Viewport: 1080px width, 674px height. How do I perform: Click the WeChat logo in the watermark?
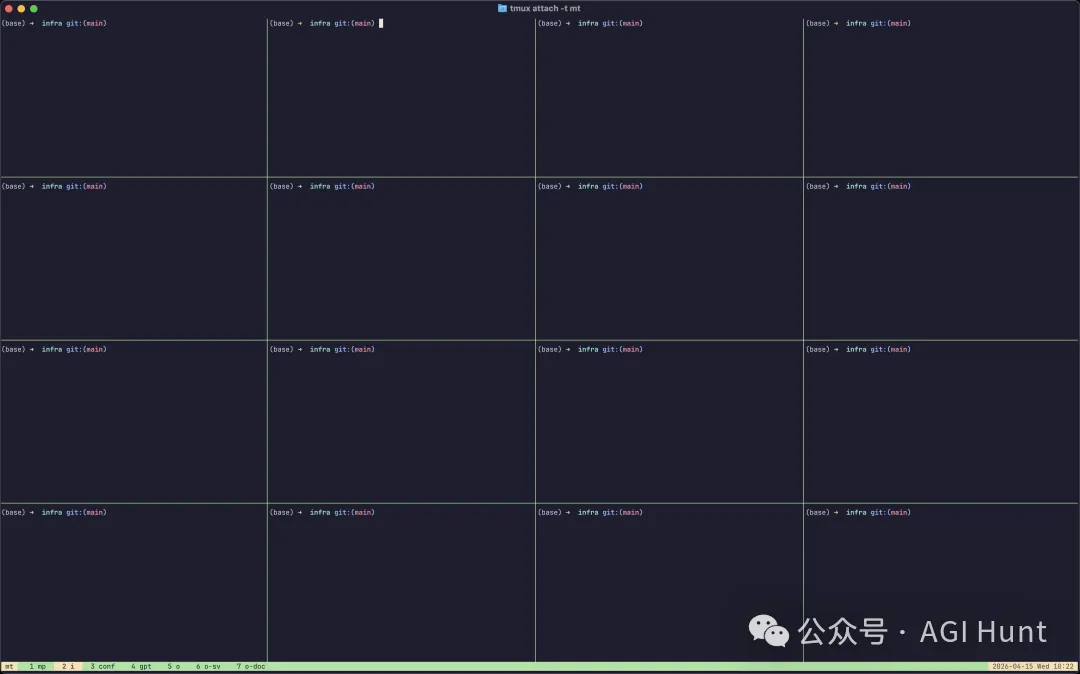coord(769,631)
